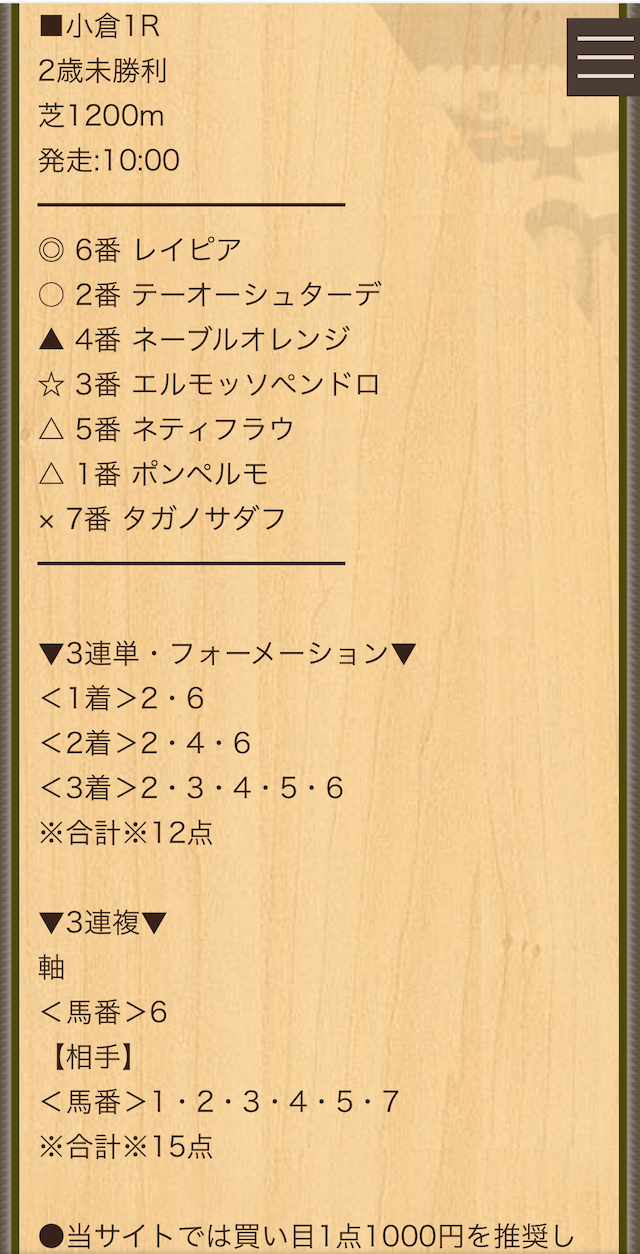This screenshot has height=1254, width=640.
Task: Tap the 3連単・フォーメーション heading
Action: [227, 654]
